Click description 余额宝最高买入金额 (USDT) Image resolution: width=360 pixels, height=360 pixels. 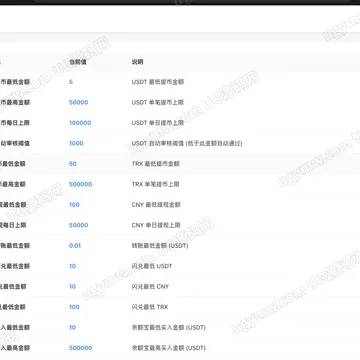169,348
